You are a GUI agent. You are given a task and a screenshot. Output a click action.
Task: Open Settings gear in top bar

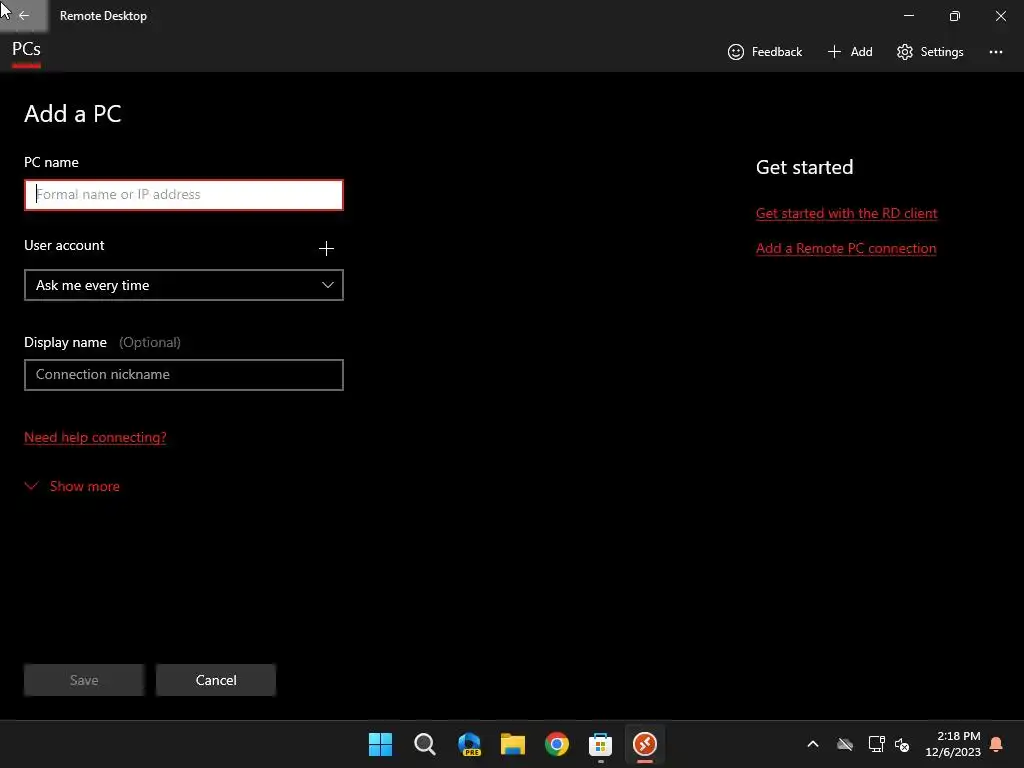[x=930, y=52]
